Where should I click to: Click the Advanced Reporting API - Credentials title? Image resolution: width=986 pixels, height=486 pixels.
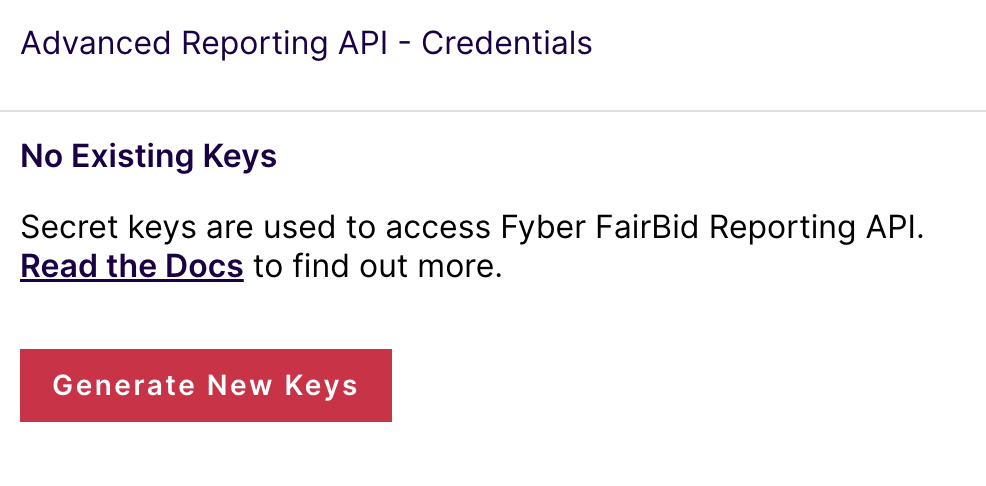coord(306,44)
